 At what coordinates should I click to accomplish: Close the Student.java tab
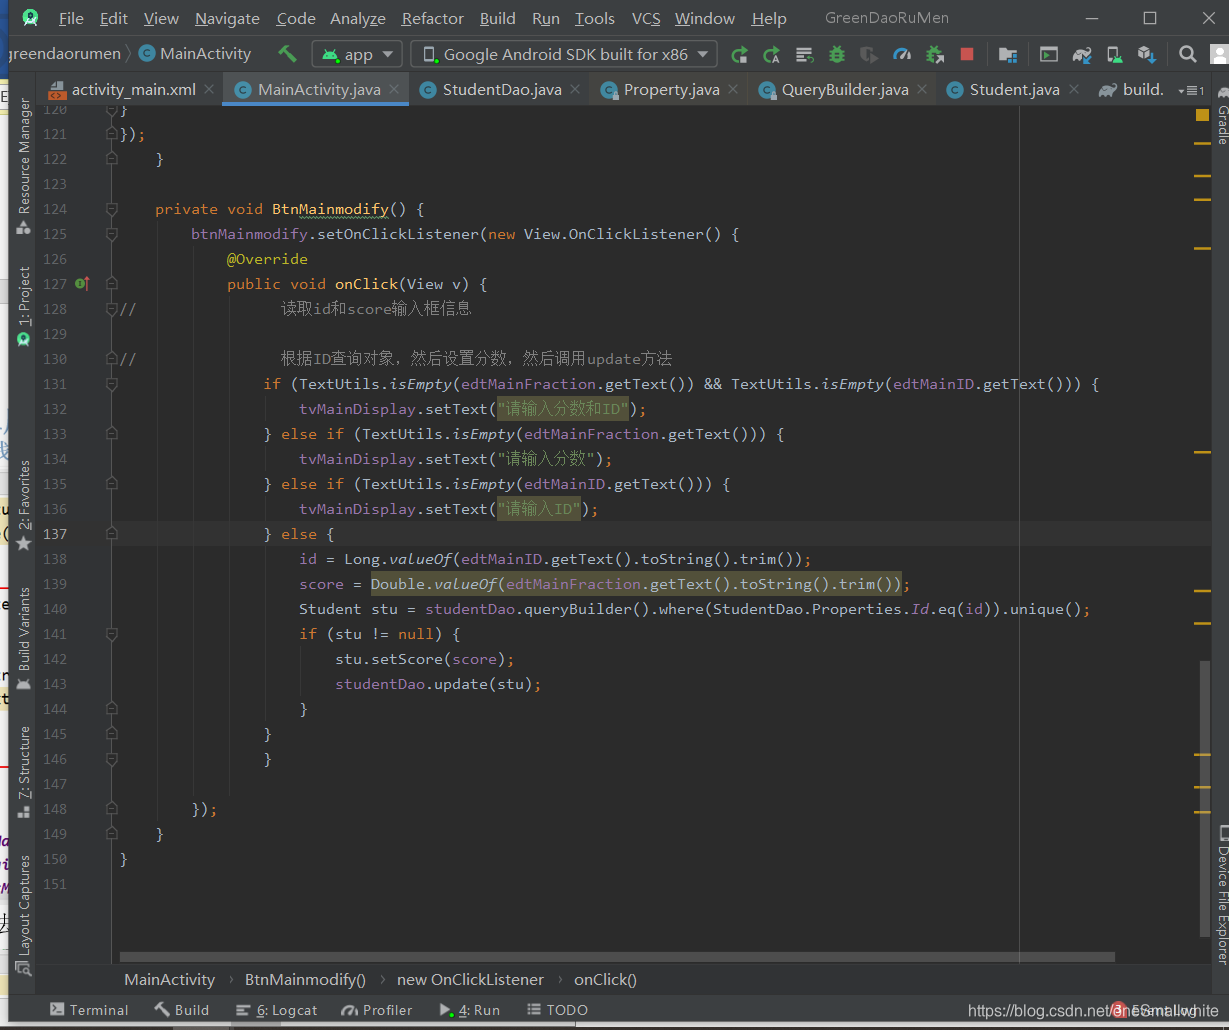(x=1073, y=89)
